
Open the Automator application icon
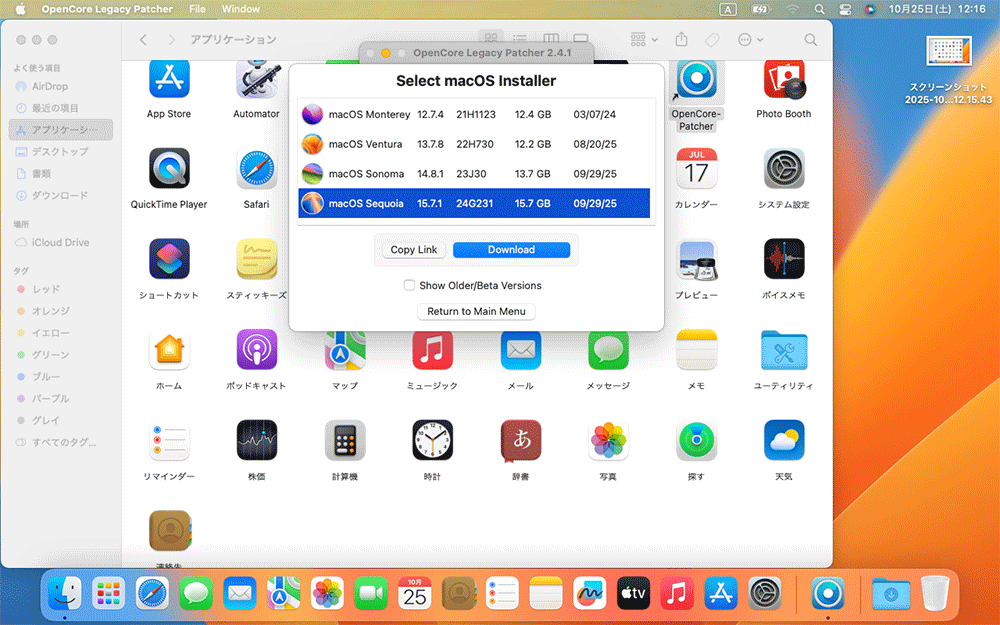(x=256, y=80)
